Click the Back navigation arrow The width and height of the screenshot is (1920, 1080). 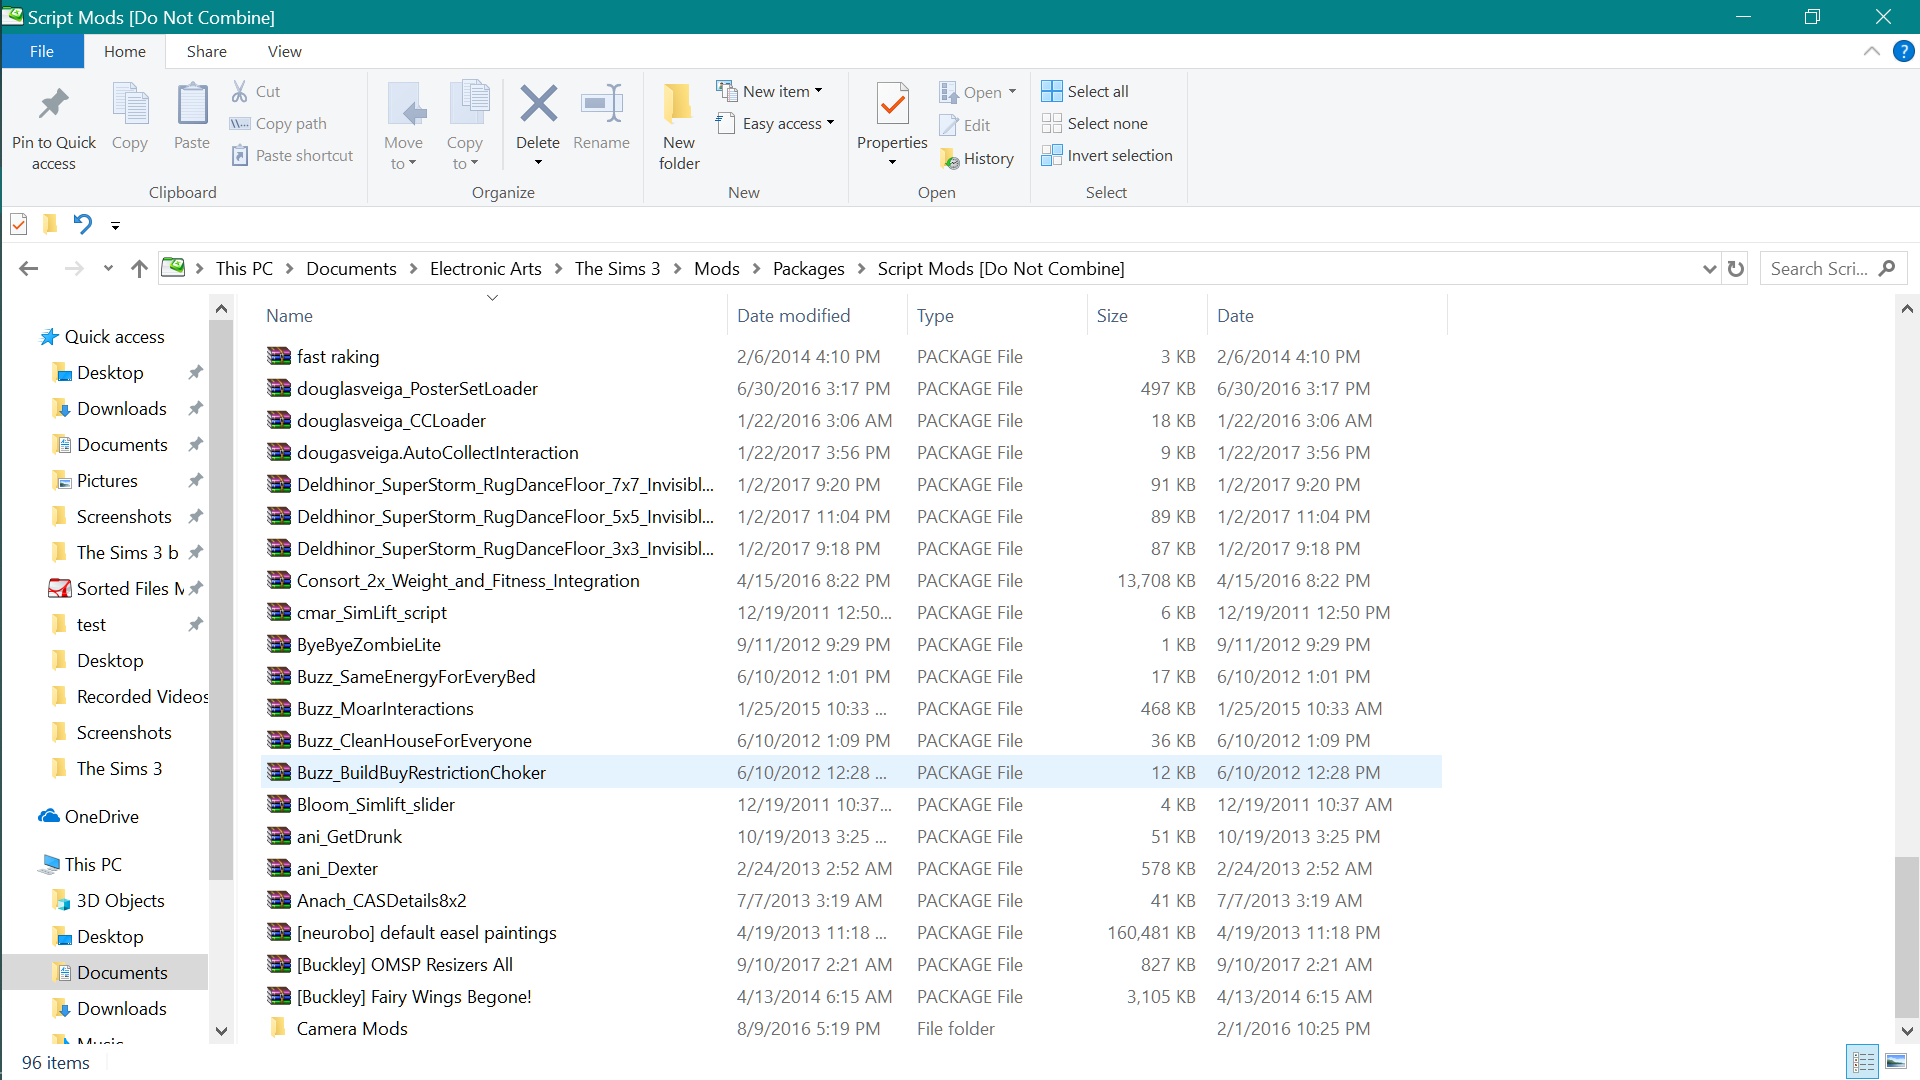(x=29, y=268)
